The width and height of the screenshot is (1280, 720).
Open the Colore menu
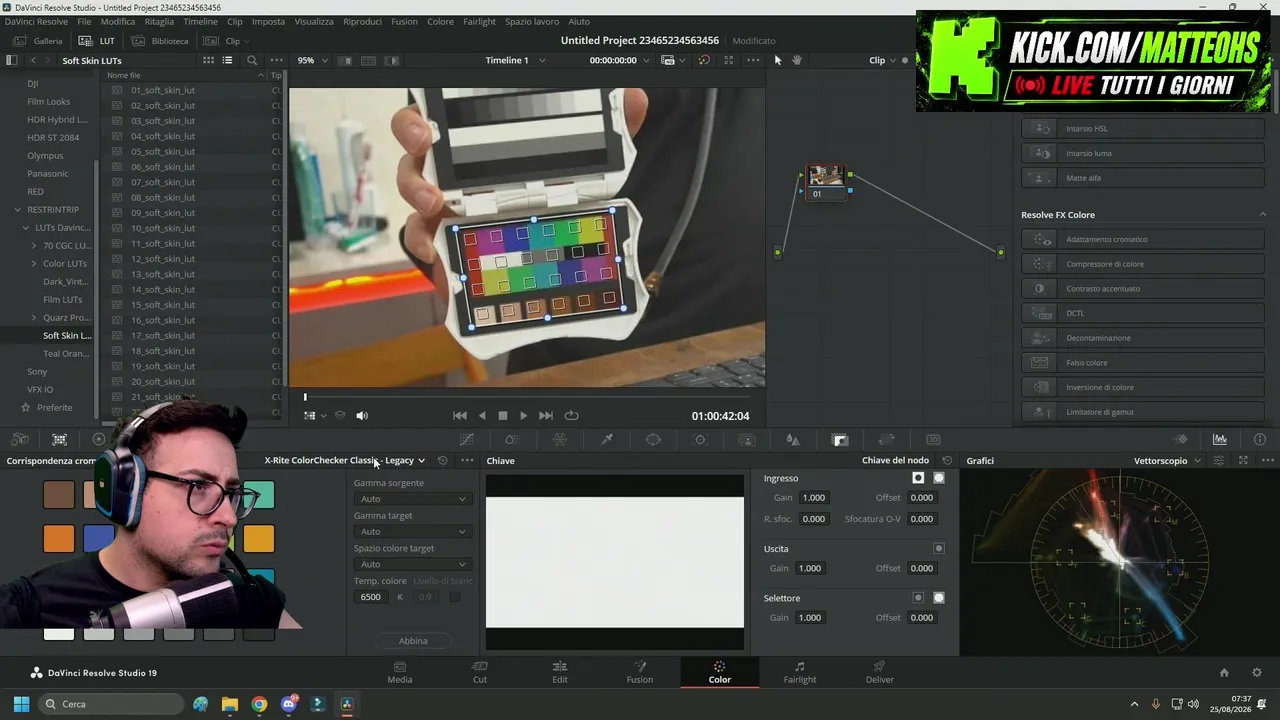440,21
